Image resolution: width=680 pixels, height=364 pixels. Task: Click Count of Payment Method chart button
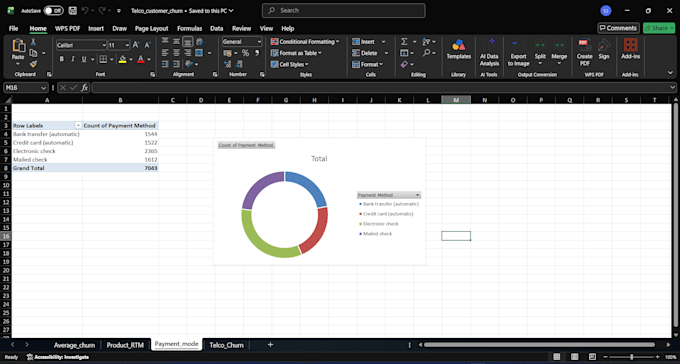(246, 145)
